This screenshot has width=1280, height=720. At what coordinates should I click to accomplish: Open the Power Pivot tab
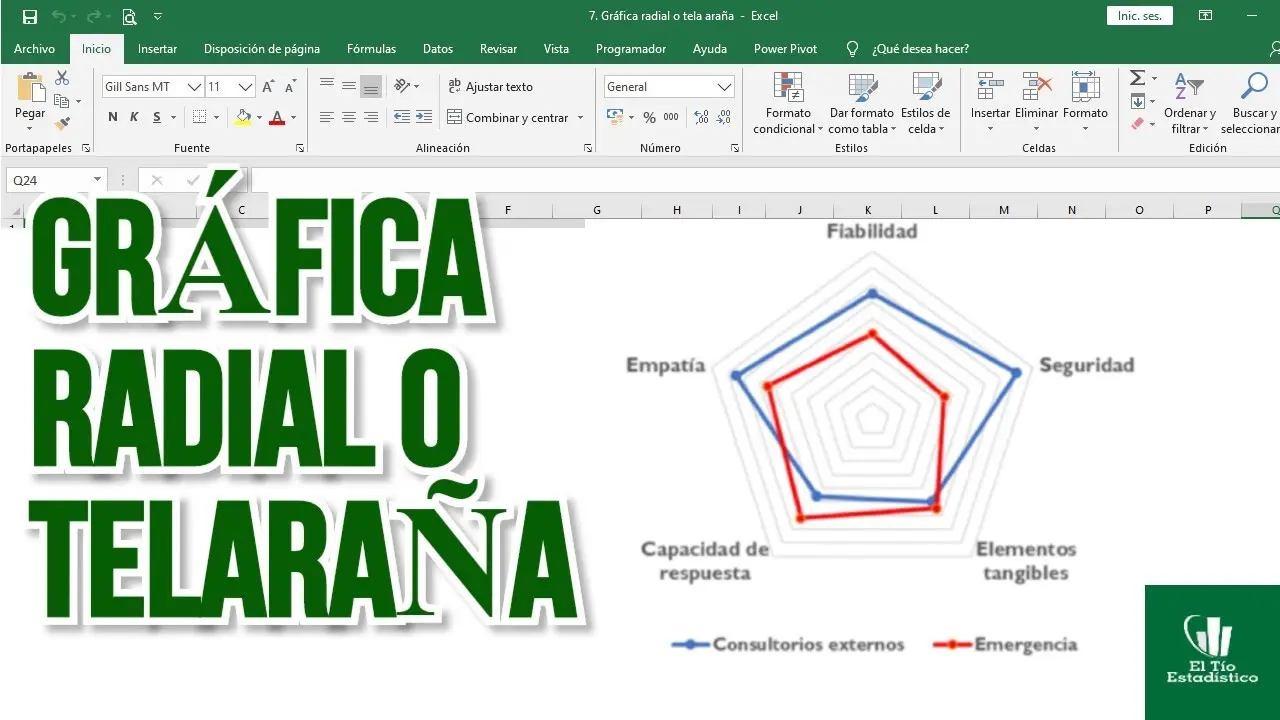pos(785,48)
